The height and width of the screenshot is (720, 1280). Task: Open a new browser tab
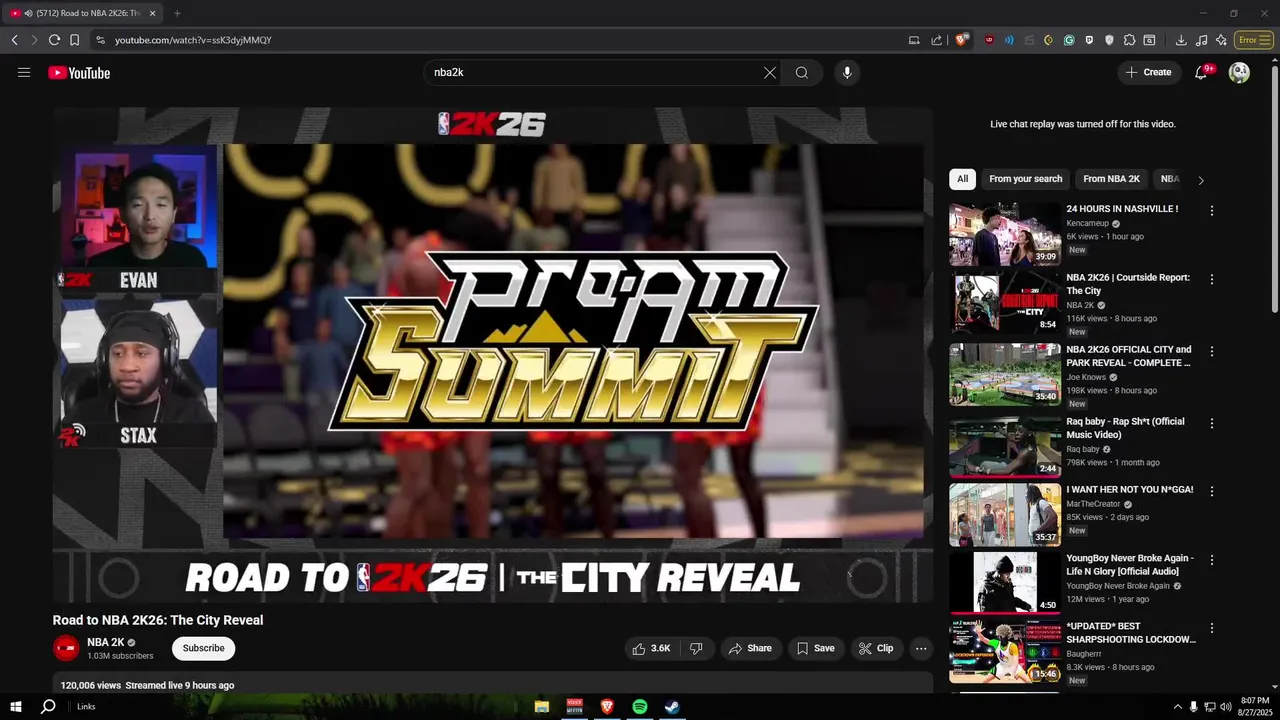point(177,13)
